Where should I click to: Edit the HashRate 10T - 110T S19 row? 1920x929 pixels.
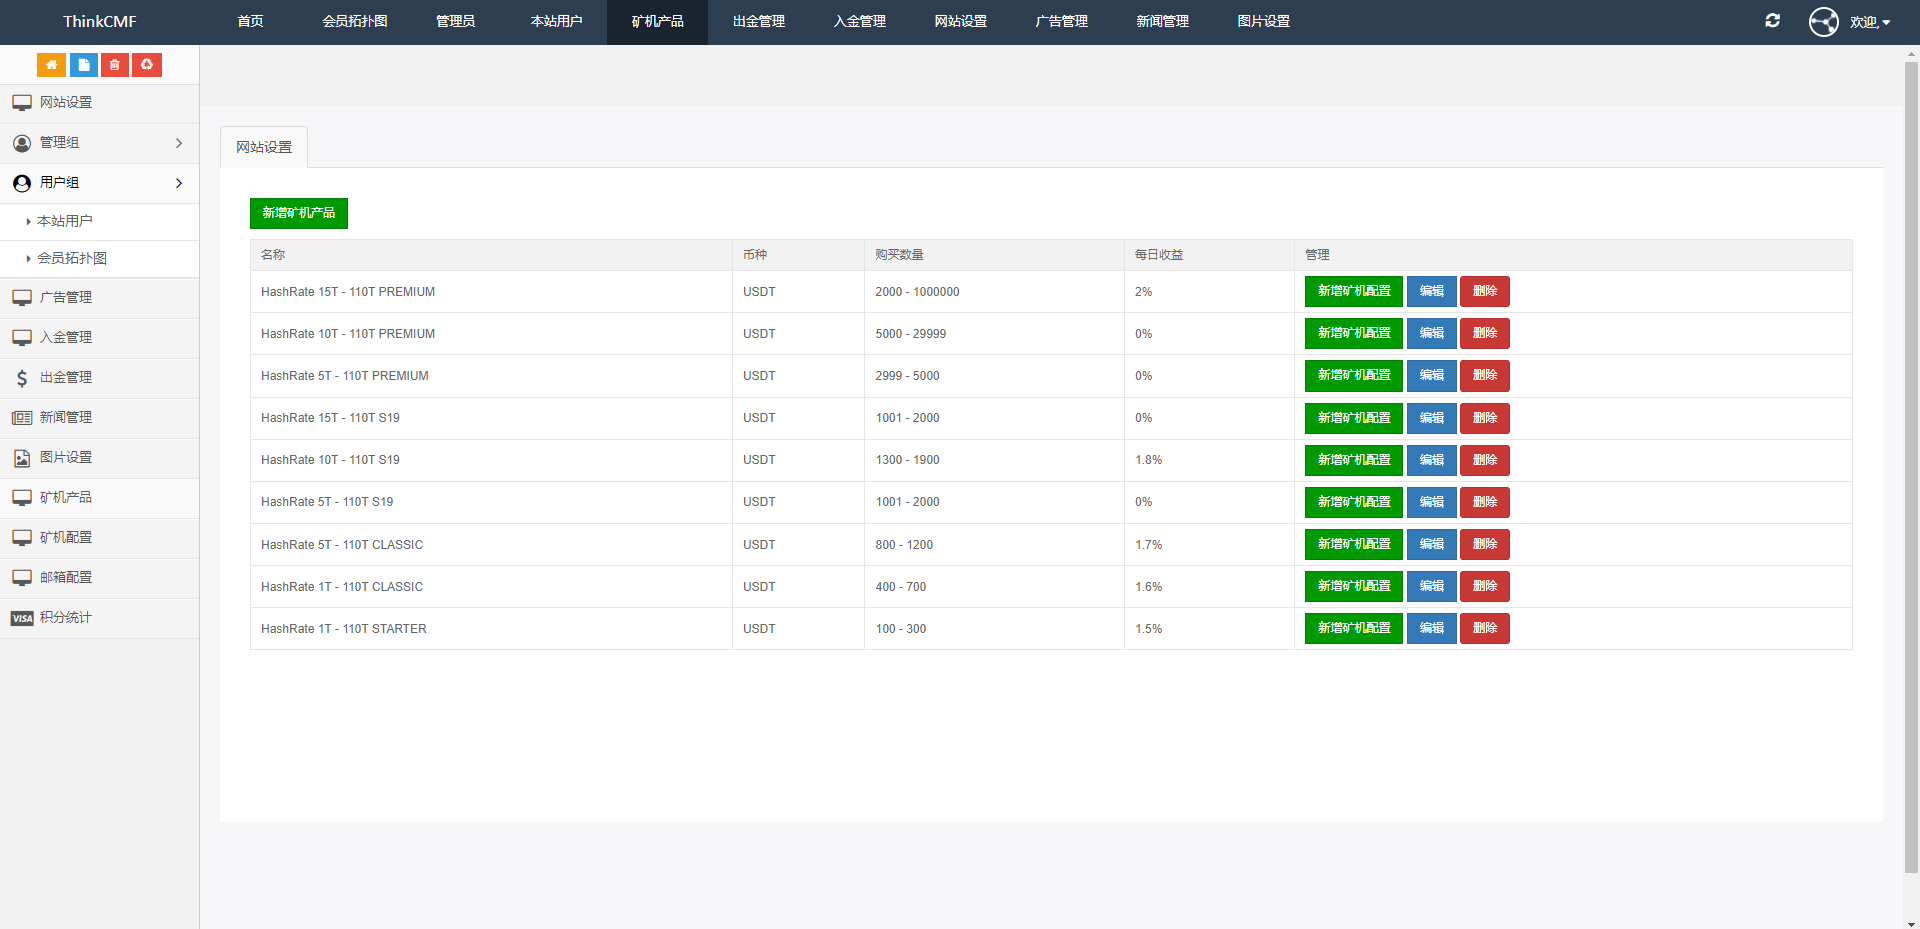1431,460
